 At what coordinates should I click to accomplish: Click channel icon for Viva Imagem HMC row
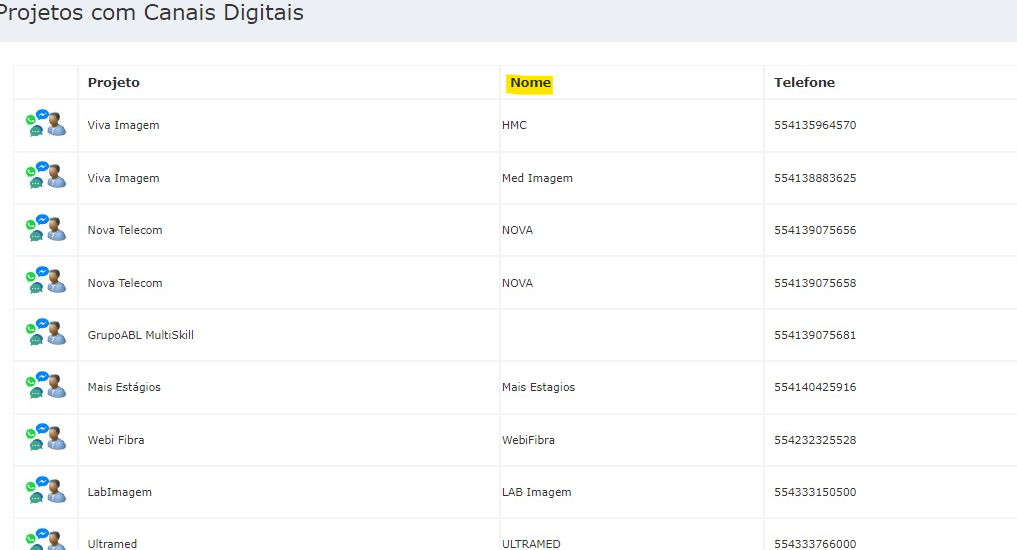click(x=45, y=123)
